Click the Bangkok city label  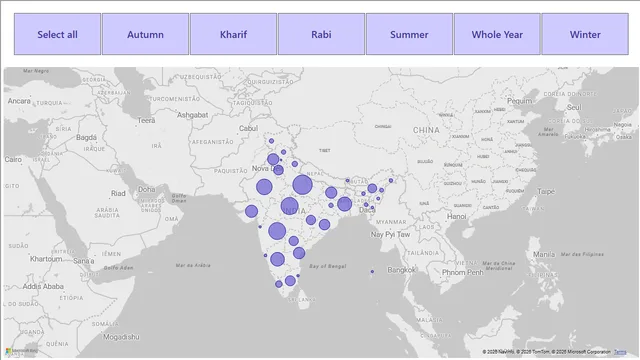[x=402, y=270]
